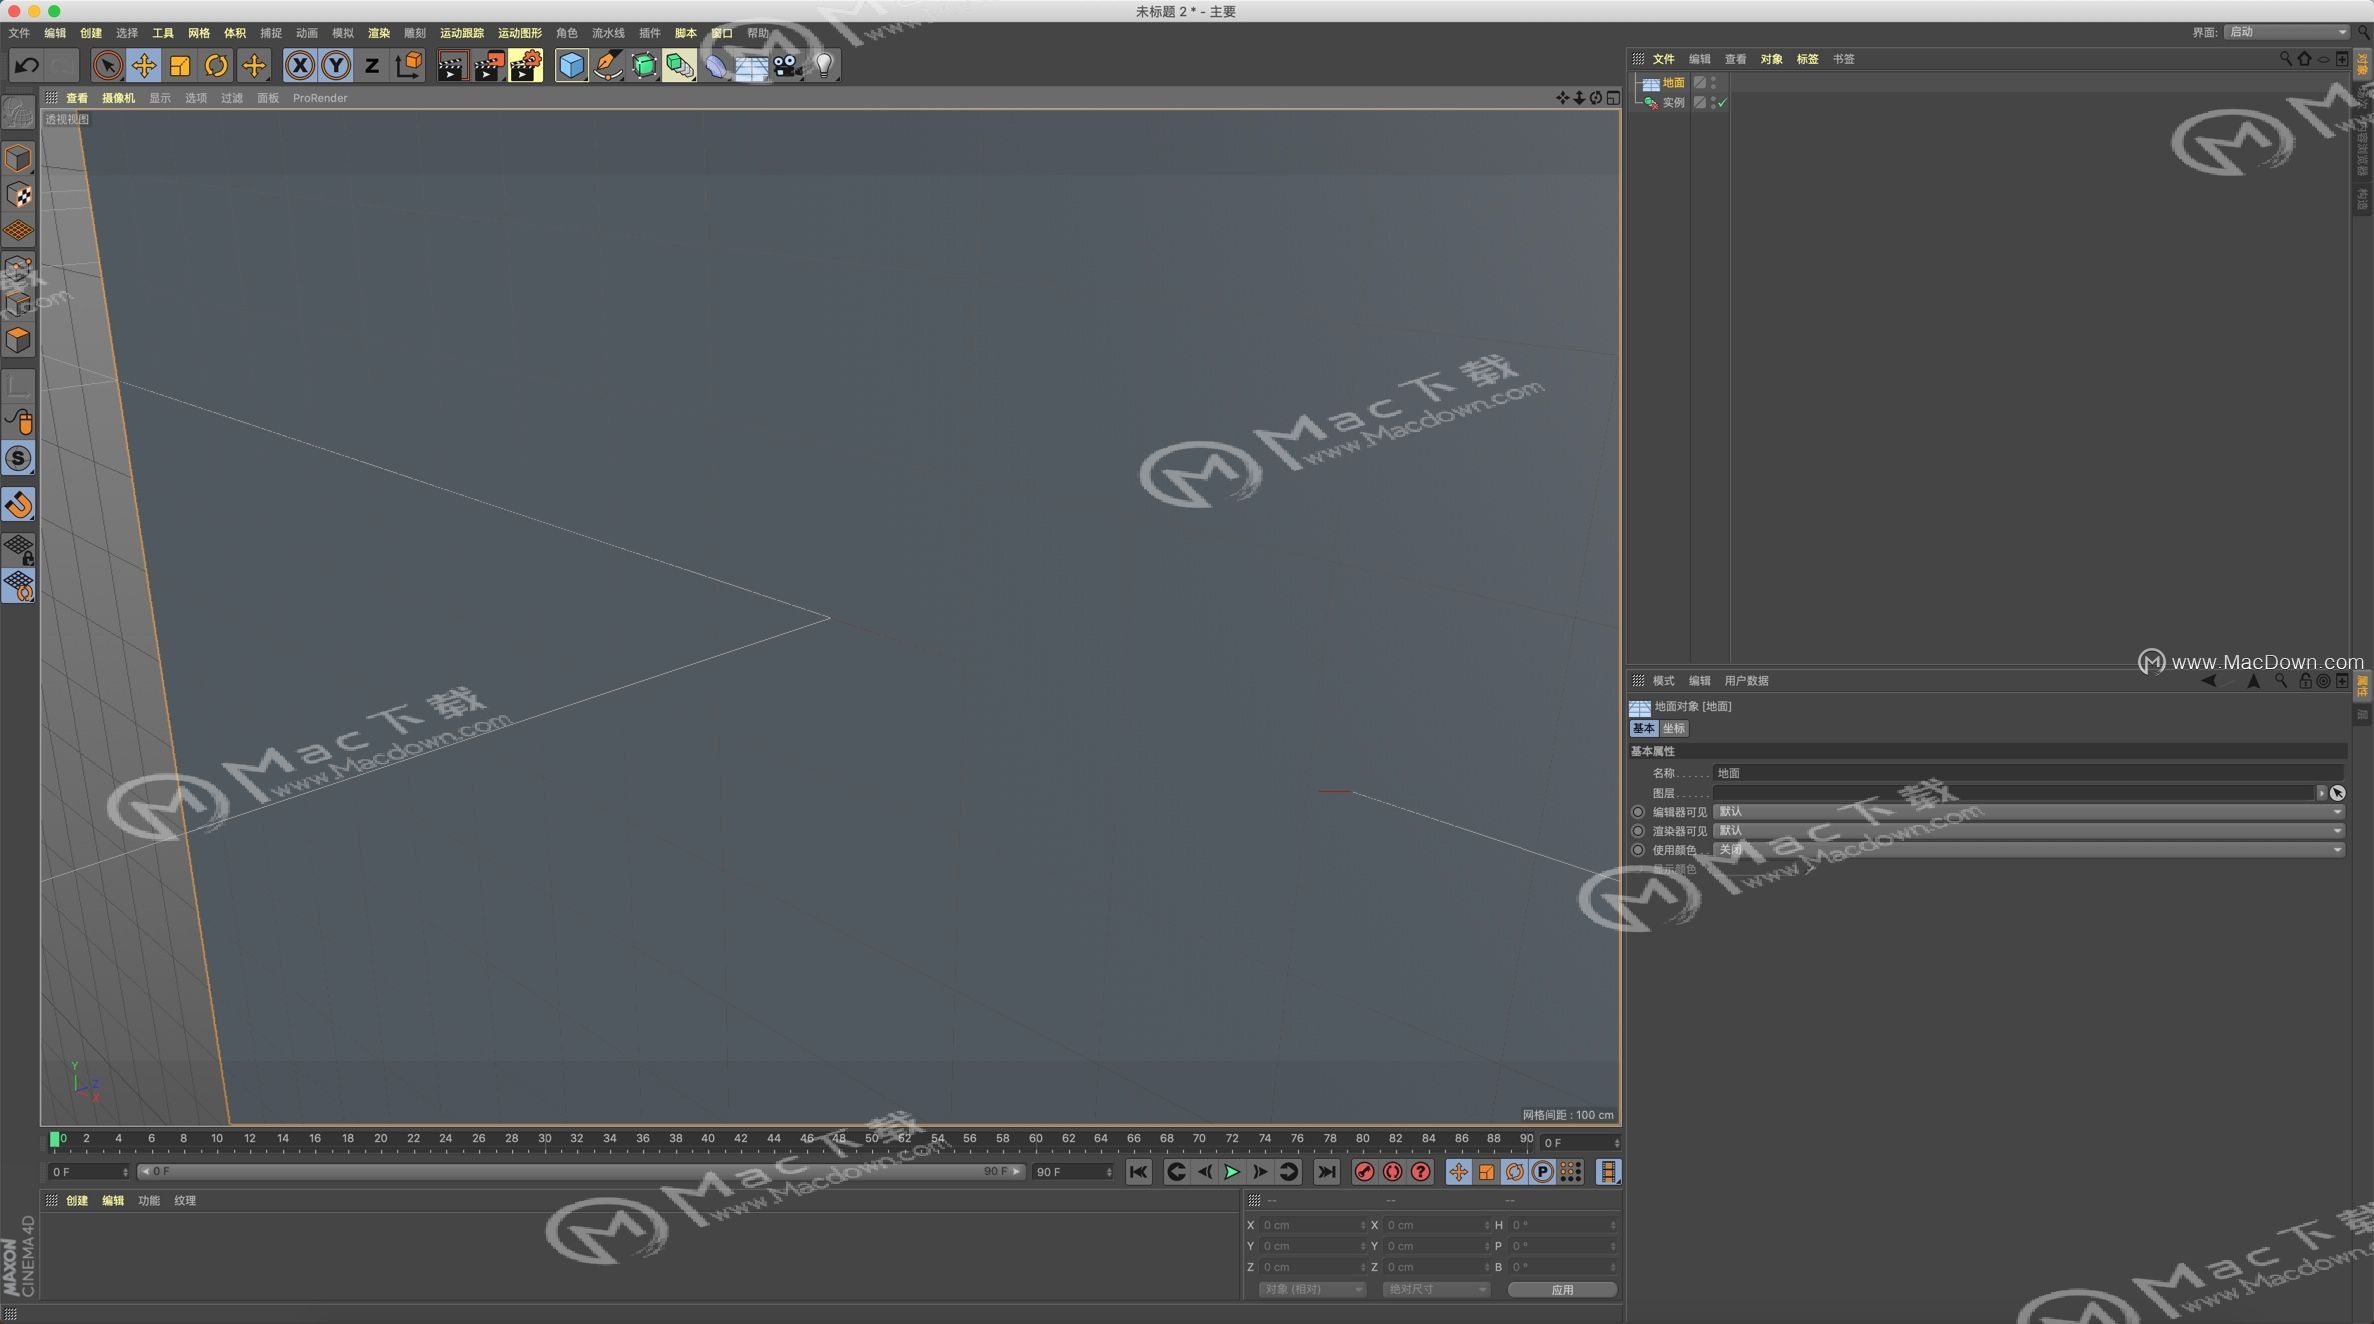The image size is (2374, 1324).
Task: Render the active view clapperboard icon
Action: (x=452, y=66)
